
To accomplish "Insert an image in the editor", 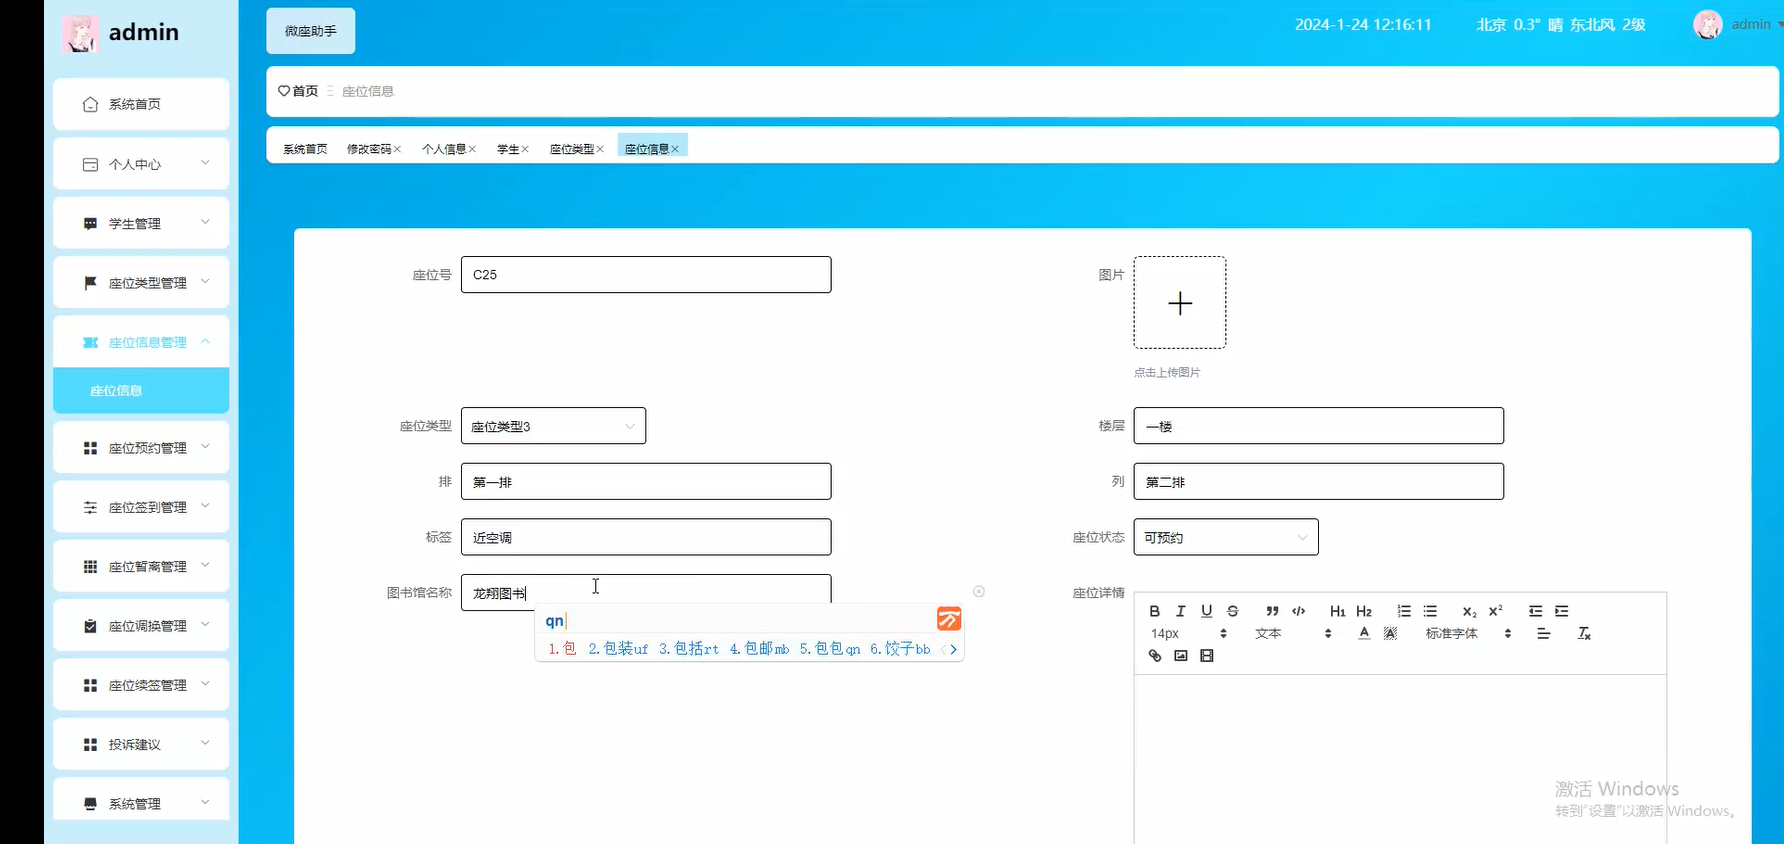I will (x=1181, y=656).
